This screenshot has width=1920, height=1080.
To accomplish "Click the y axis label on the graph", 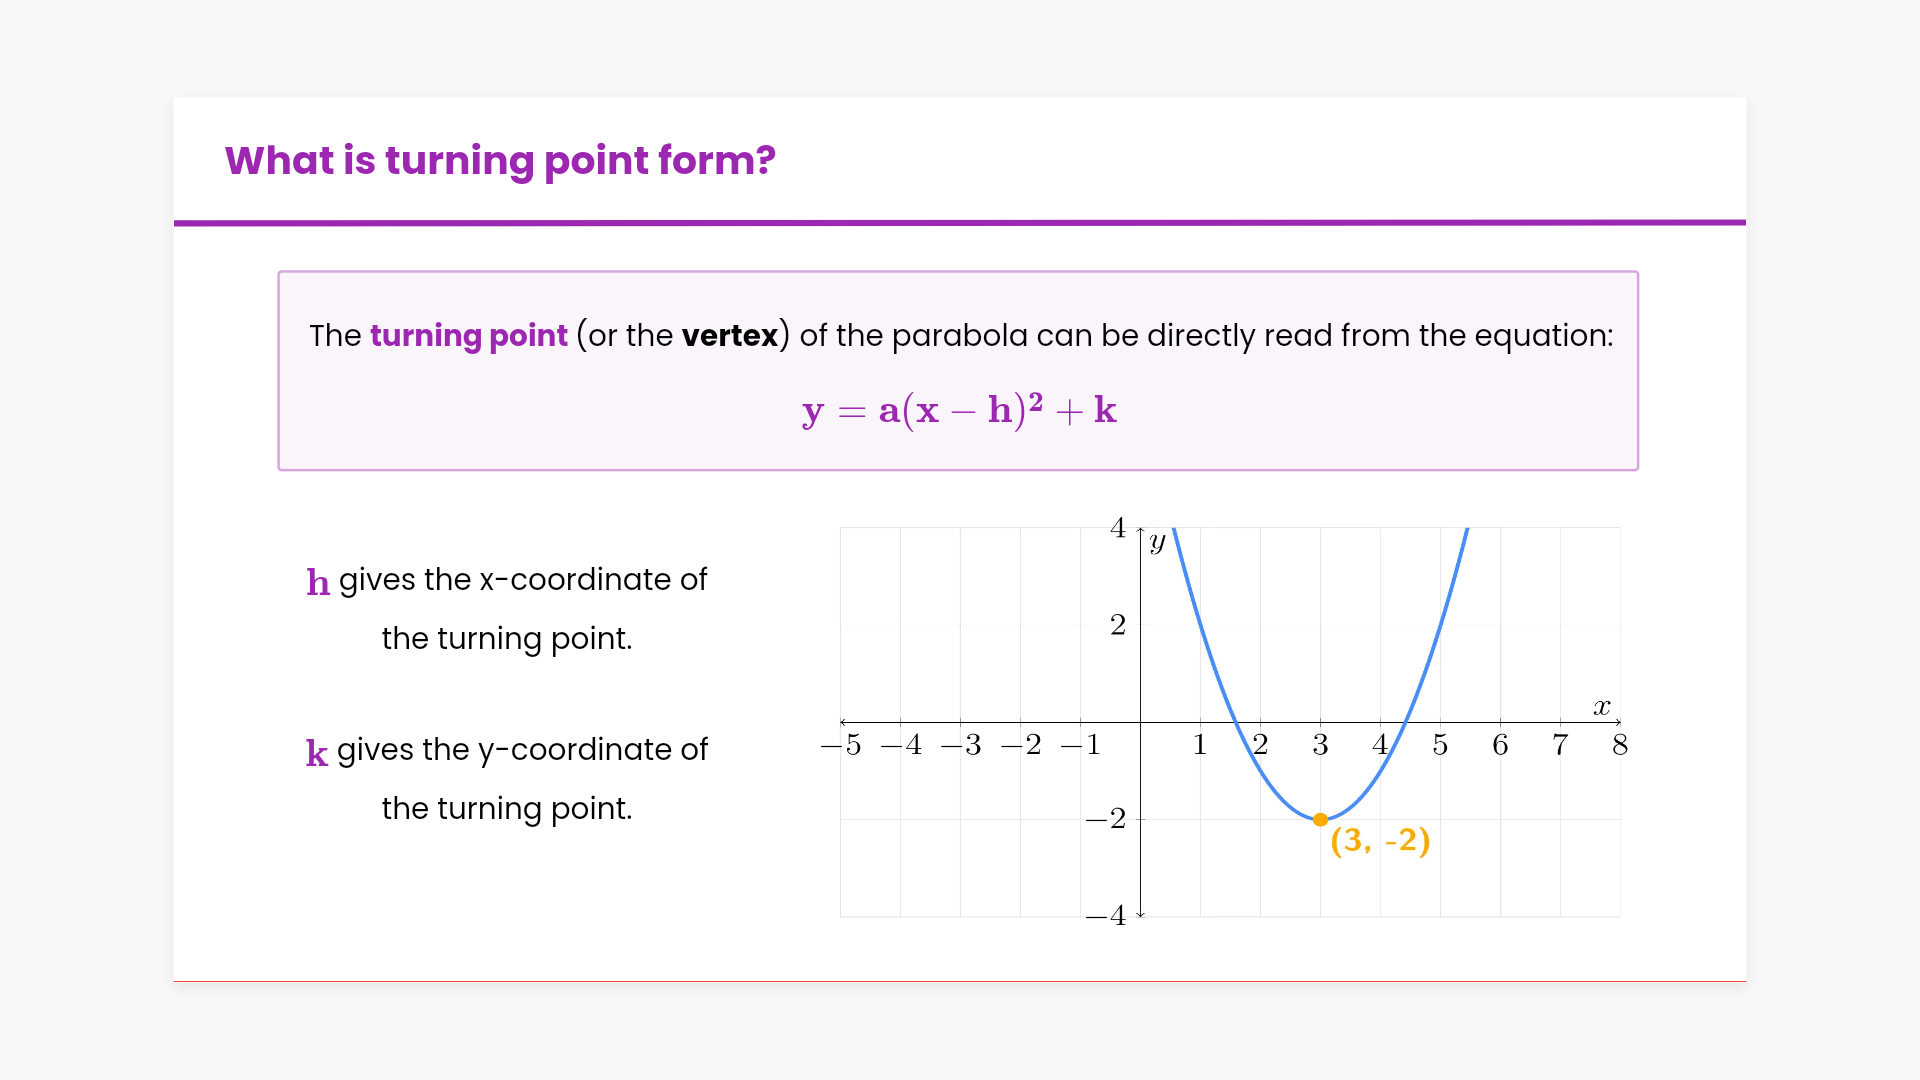I will 1157,542.
